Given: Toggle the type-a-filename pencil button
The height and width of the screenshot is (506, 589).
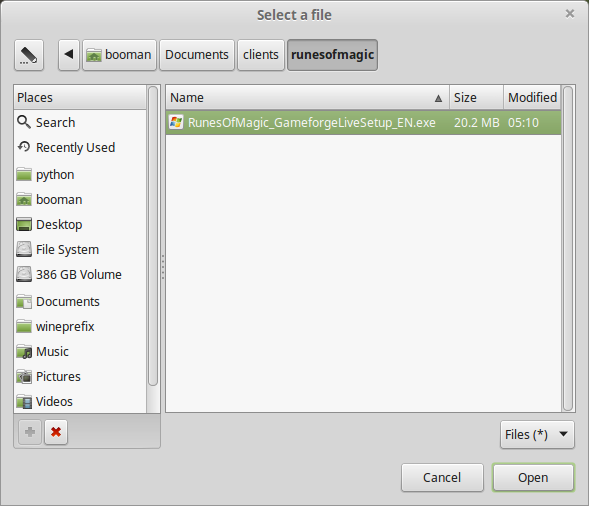Looking at the screenshot, I should click(29, 55).
